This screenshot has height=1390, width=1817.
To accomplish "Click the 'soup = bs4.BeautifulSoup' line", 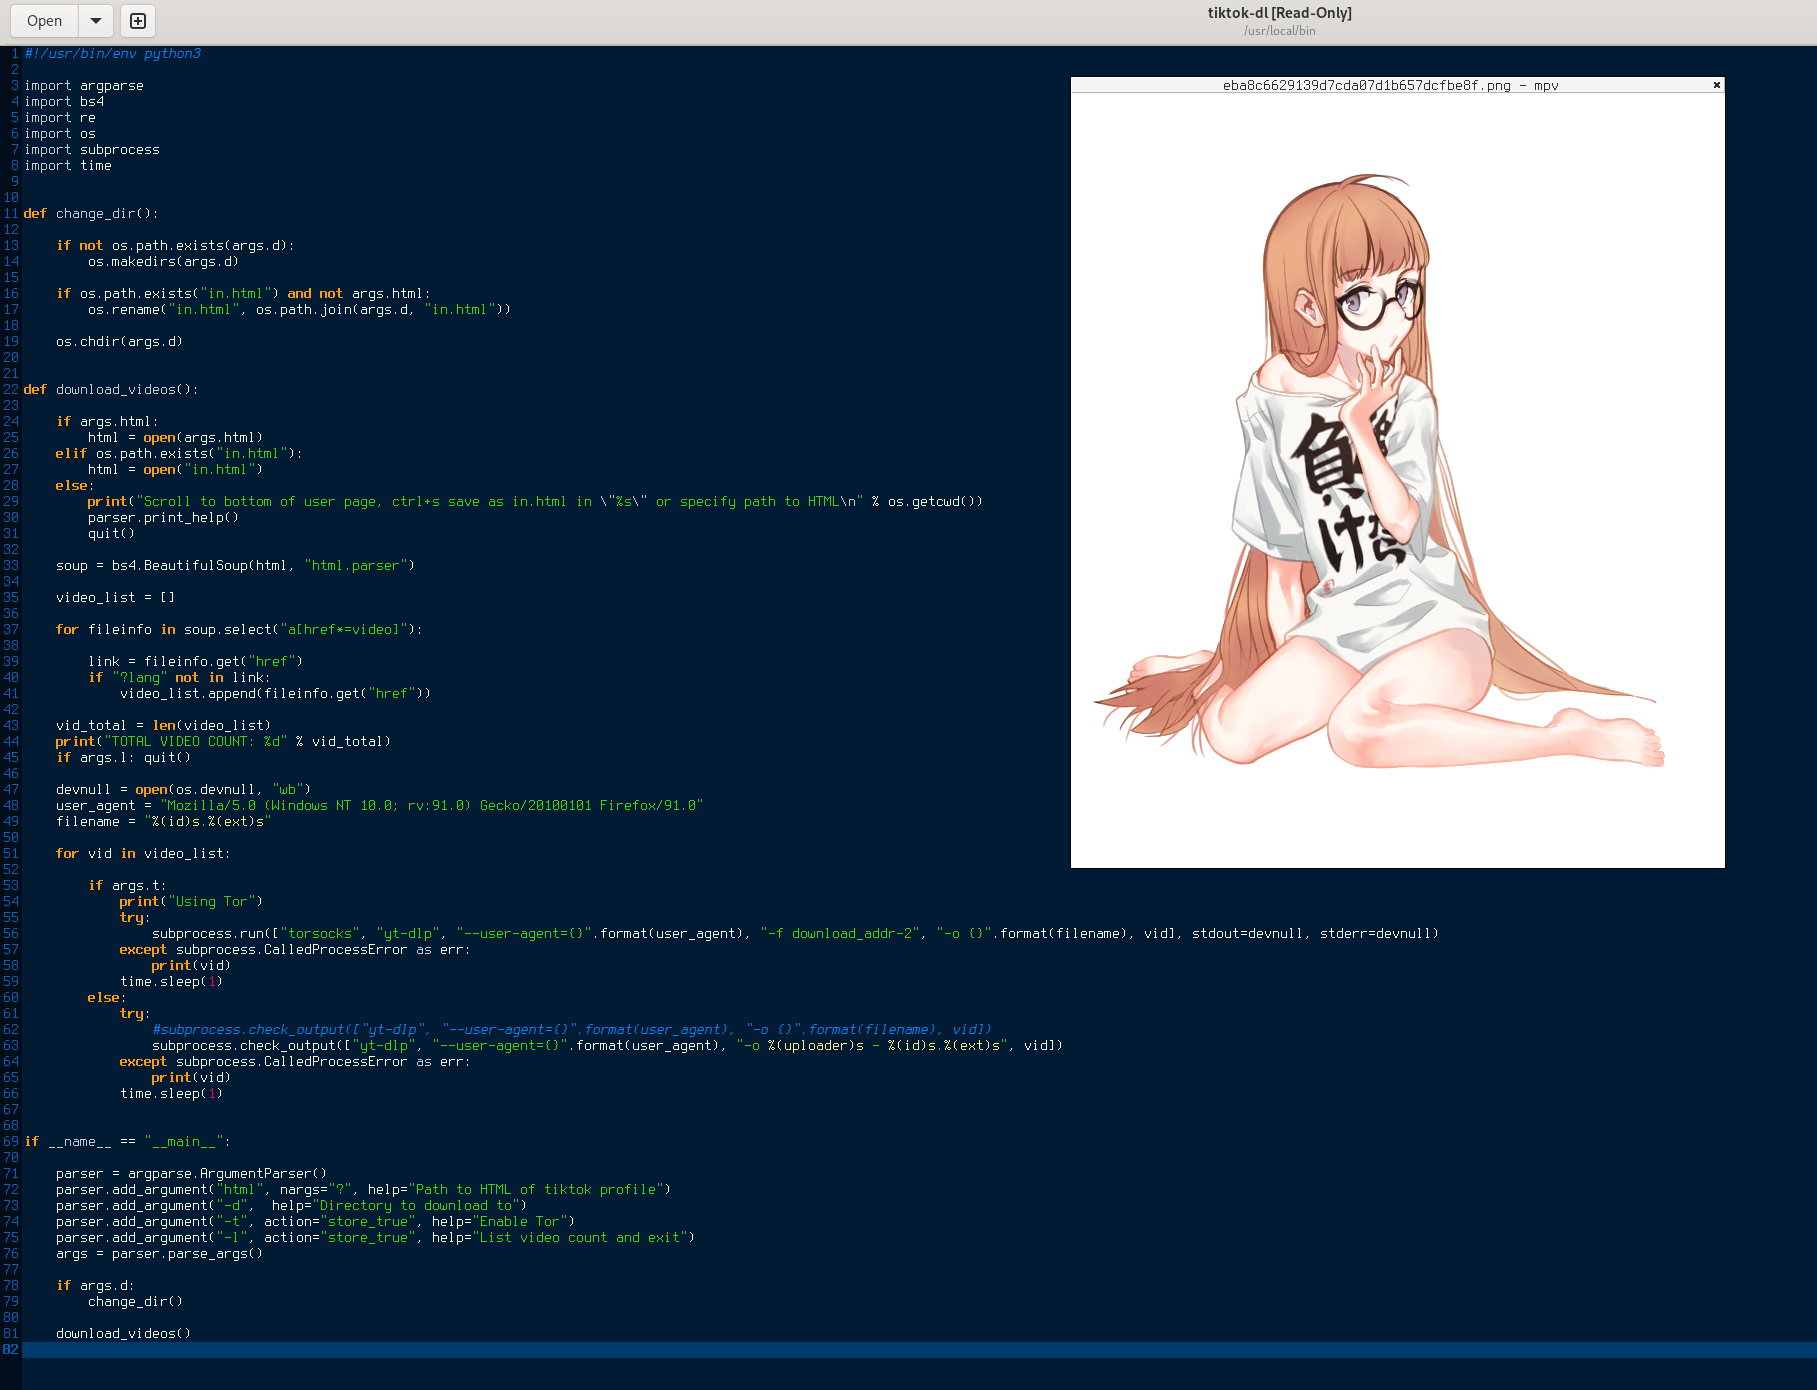I will point(235,566).
